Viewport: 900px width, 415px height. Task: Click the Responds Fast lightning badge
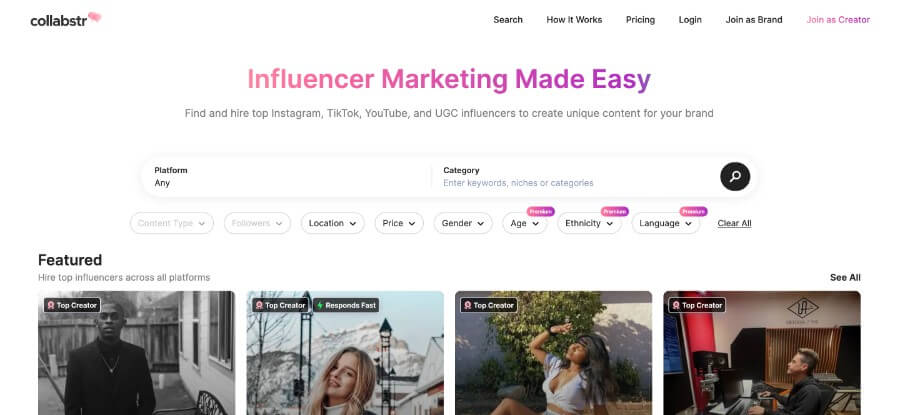coord(346,305)
